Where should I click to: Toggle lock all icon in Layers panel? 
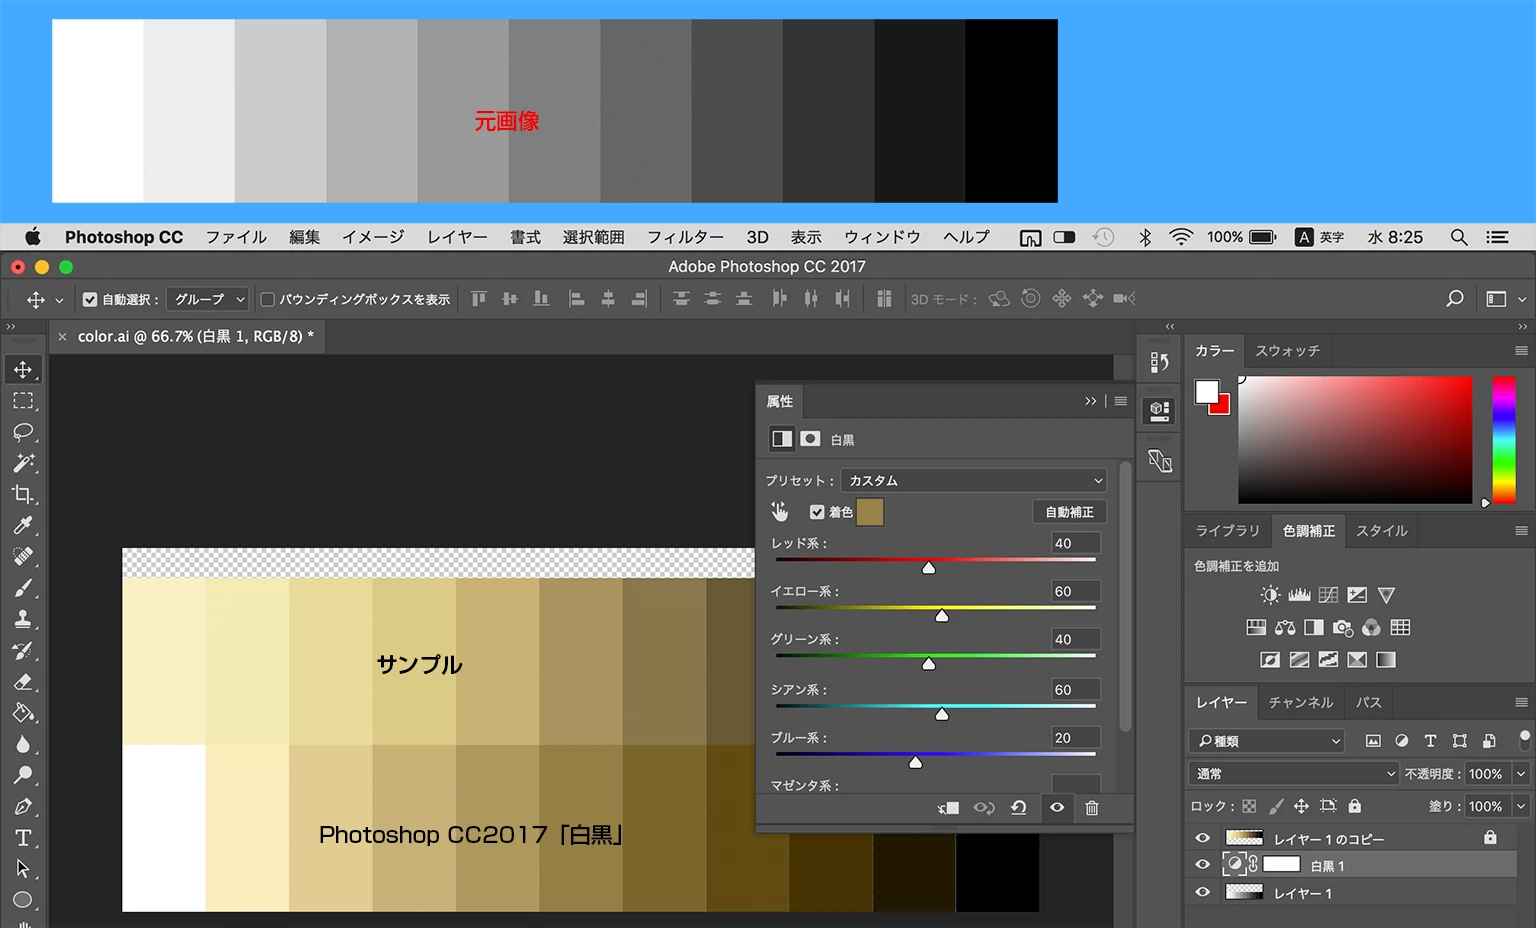[1354, 806]
